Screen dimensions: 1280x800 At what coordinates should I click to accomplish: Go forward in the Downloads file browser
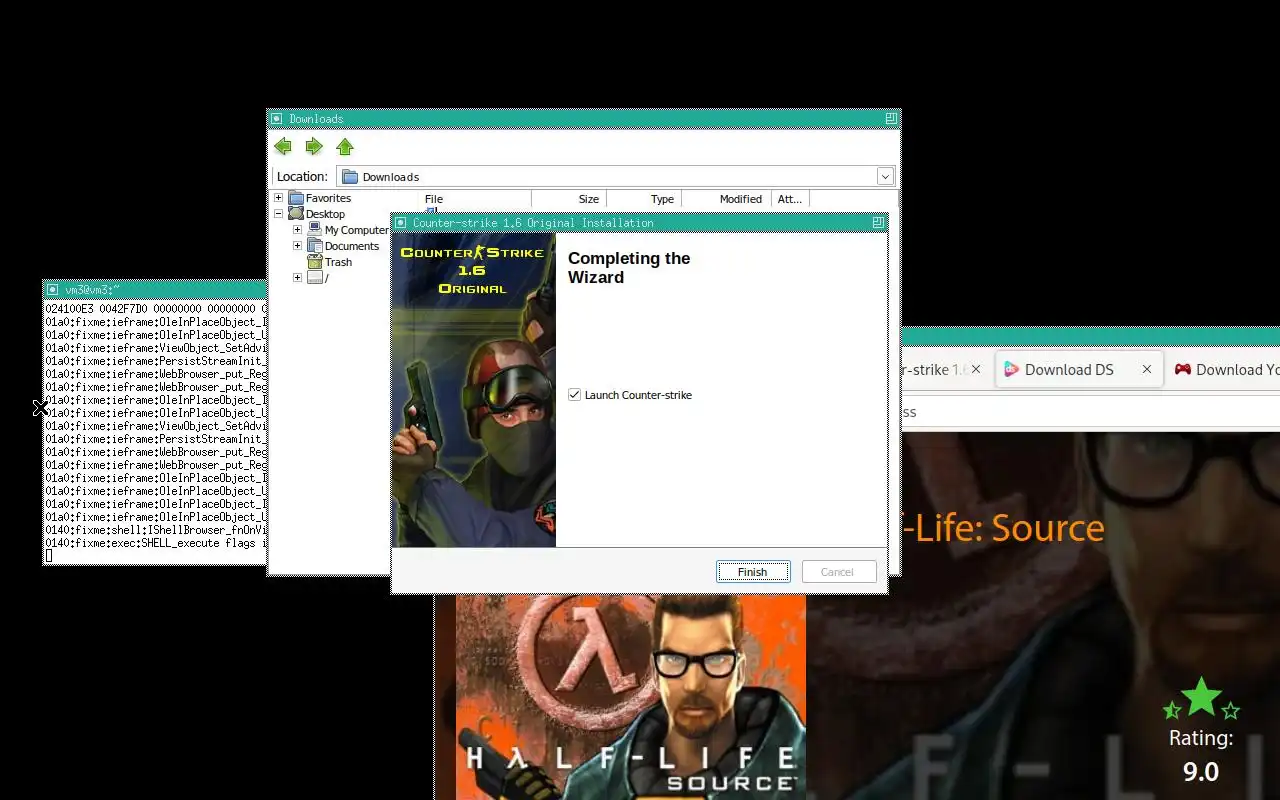pos(314,147)
